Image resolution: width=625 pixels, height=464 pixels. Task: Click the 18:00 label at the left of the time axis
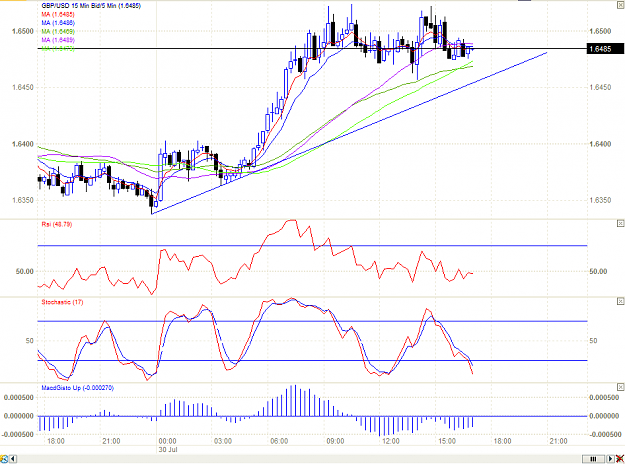coord(55,441)
